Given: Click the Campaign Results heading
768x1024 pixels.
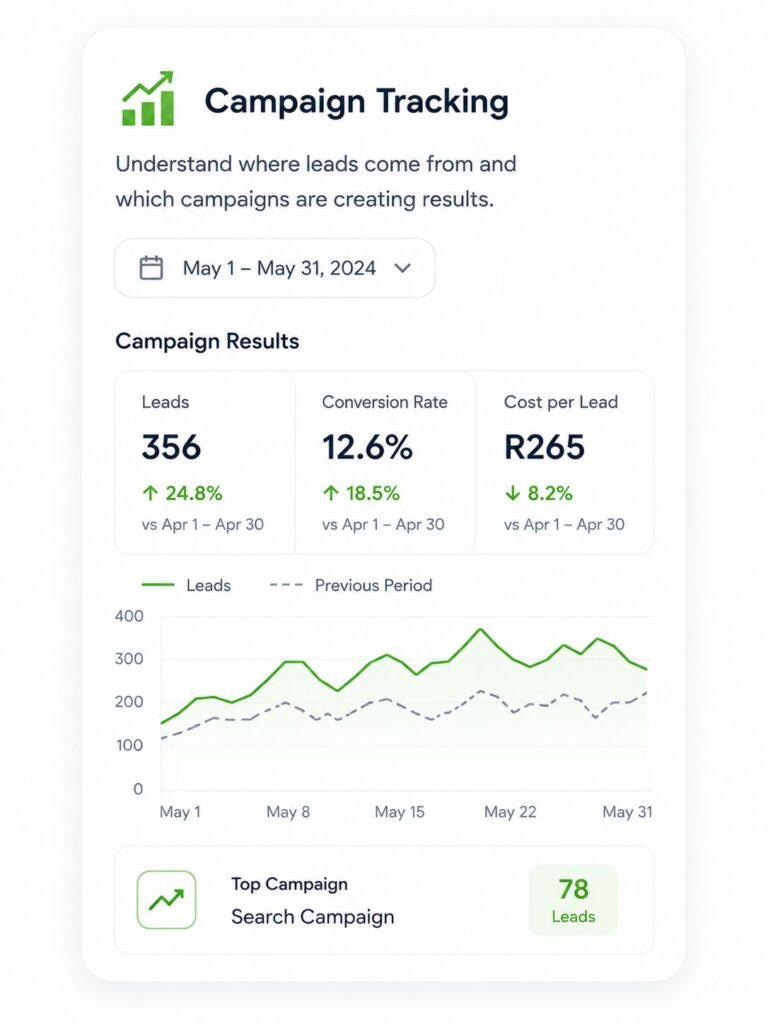Looking at the screenshot, I should tap(207, 341).
